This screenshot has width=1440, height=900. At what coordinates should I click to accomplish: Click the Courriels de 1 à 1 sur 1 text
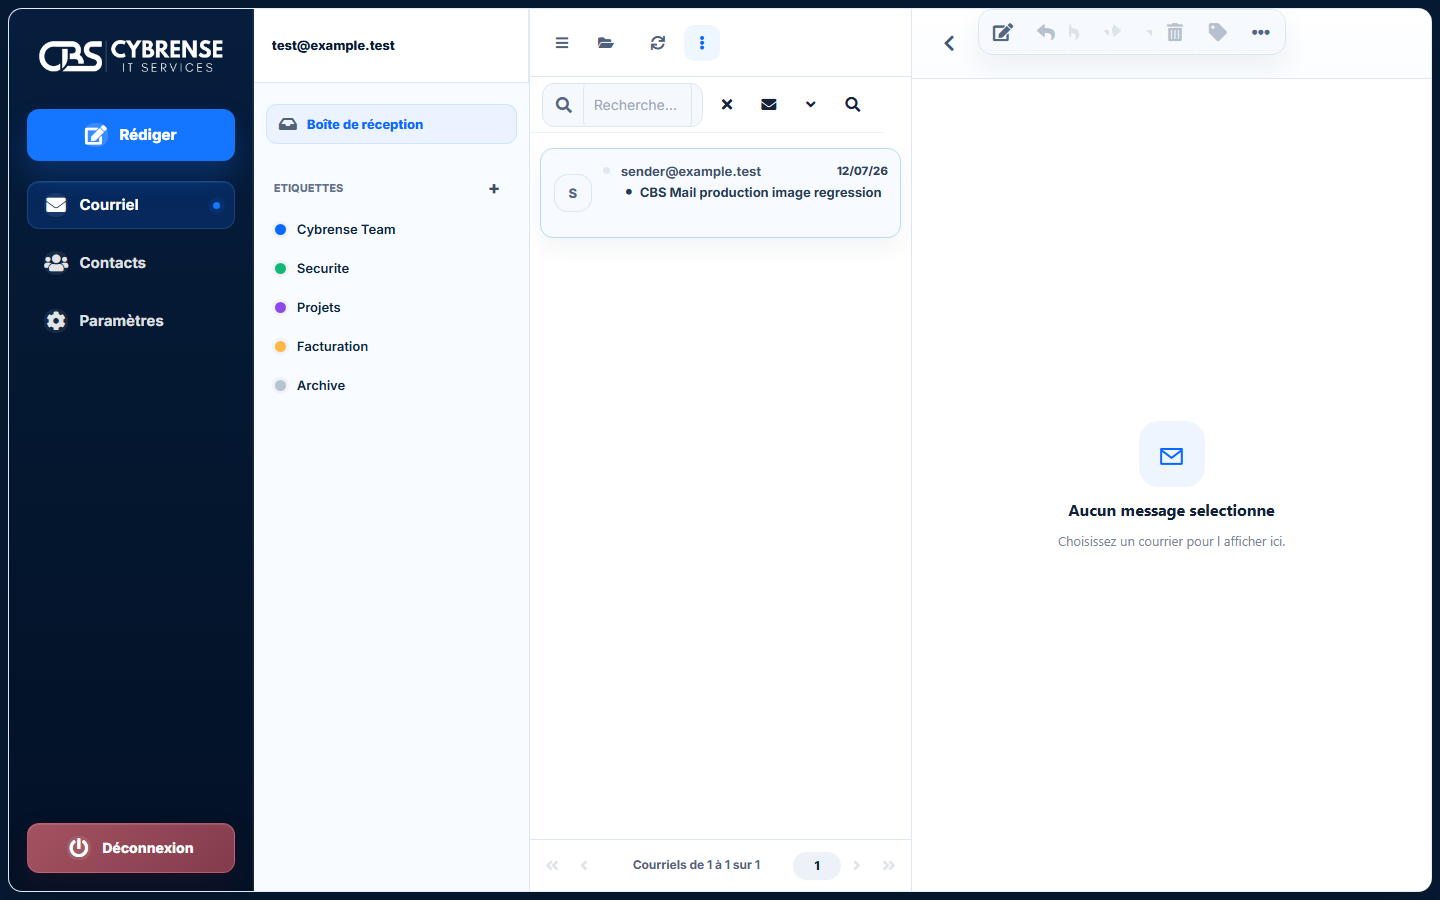(x=697, y=865)
